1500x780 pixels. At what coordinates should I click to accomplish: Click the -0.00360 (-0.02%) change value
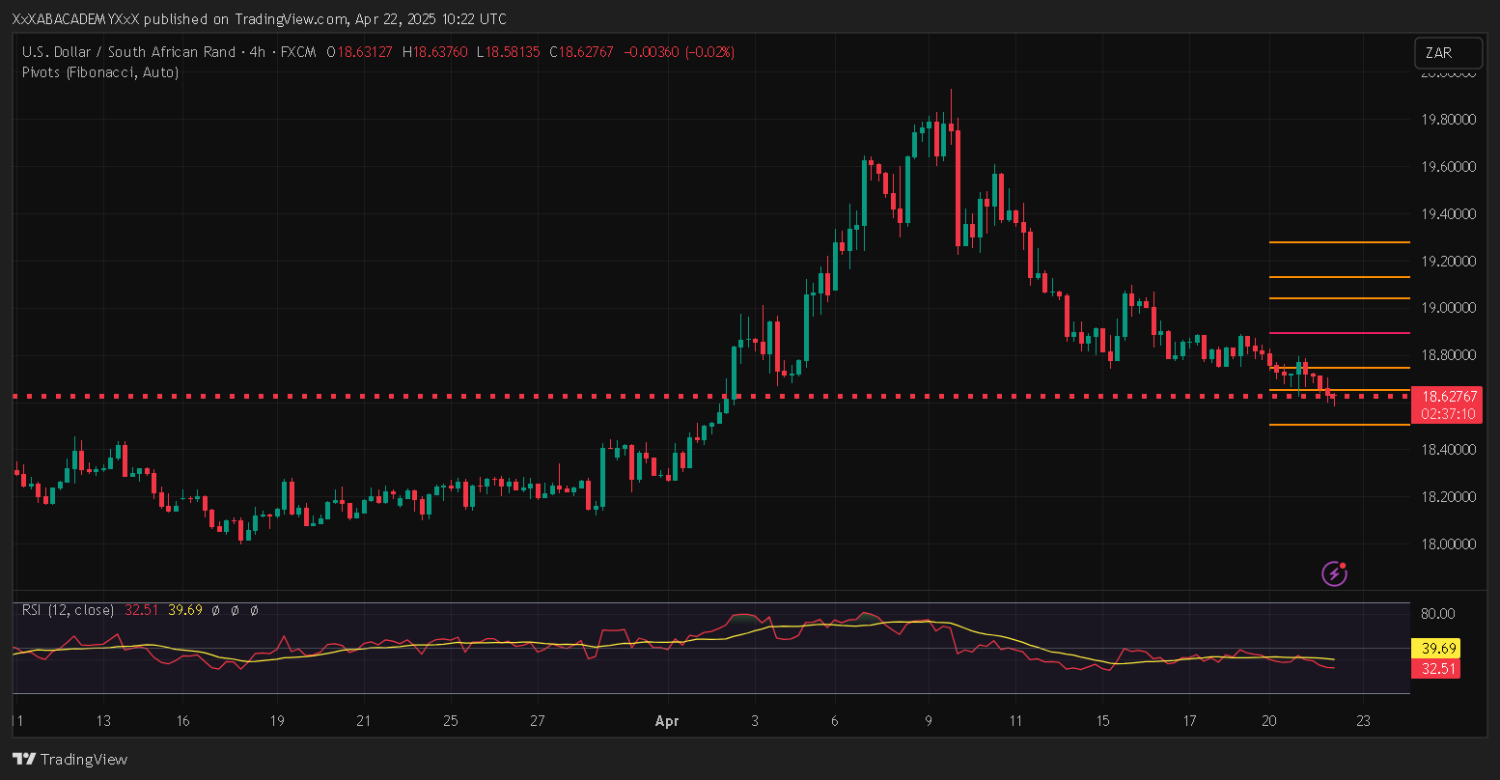point(679,52)
